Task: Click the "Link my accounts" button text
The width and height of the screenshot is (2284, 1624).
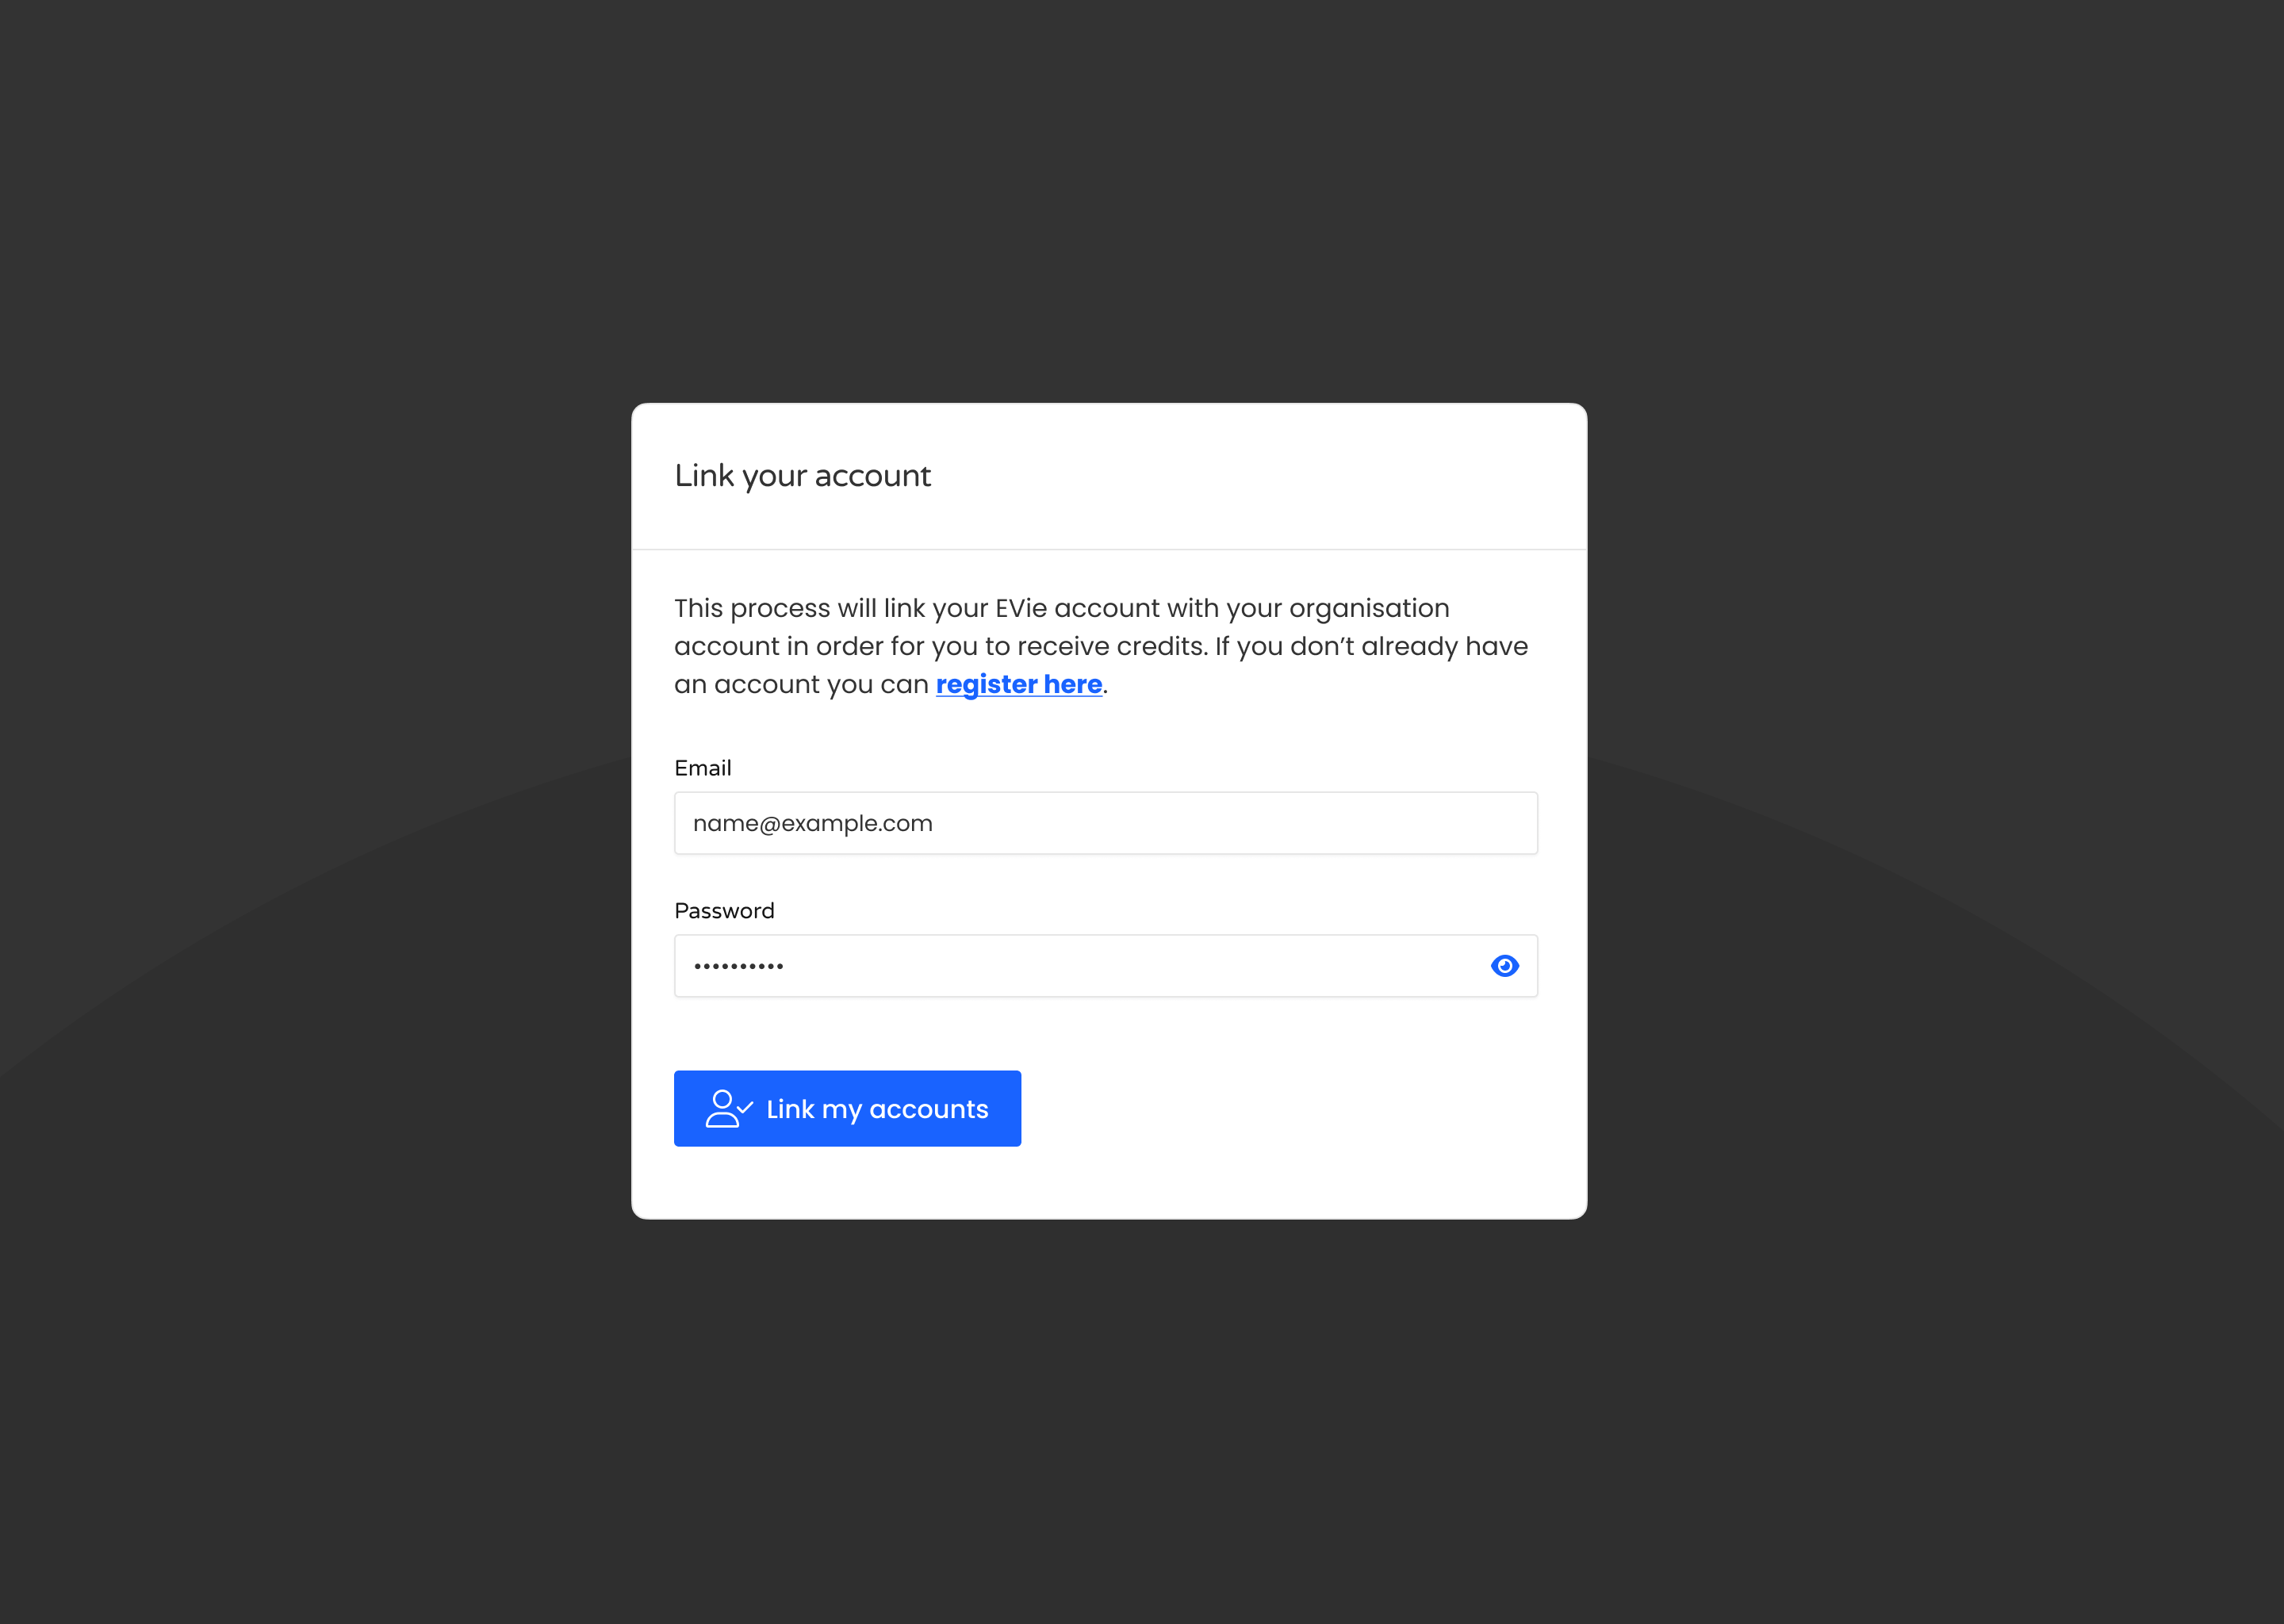Action: [877, 1109]
